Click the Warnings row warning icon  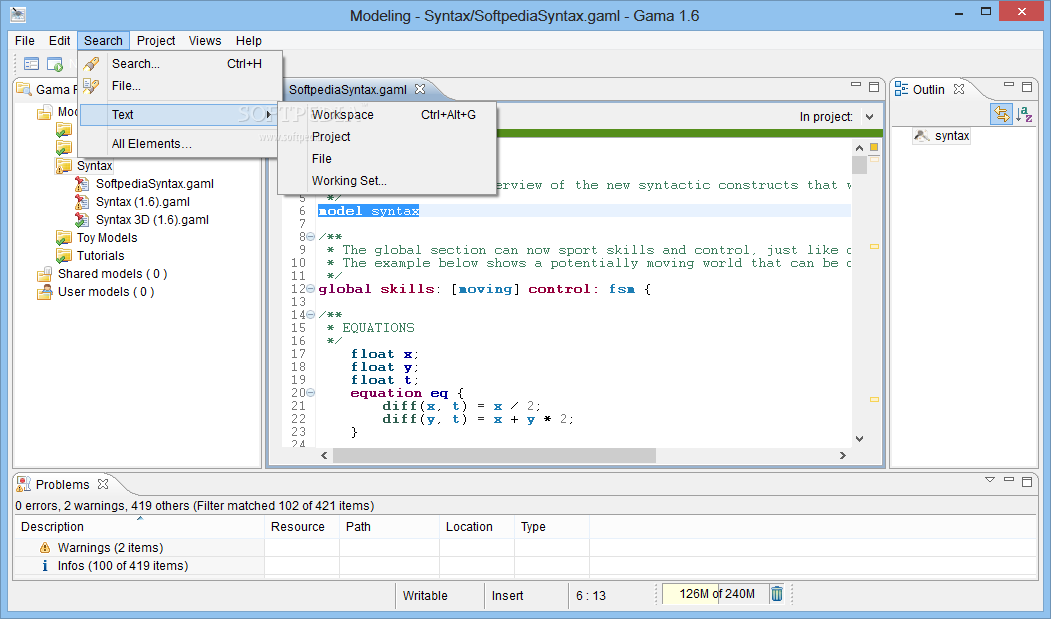pyautogui.click(x=45, y=548)
